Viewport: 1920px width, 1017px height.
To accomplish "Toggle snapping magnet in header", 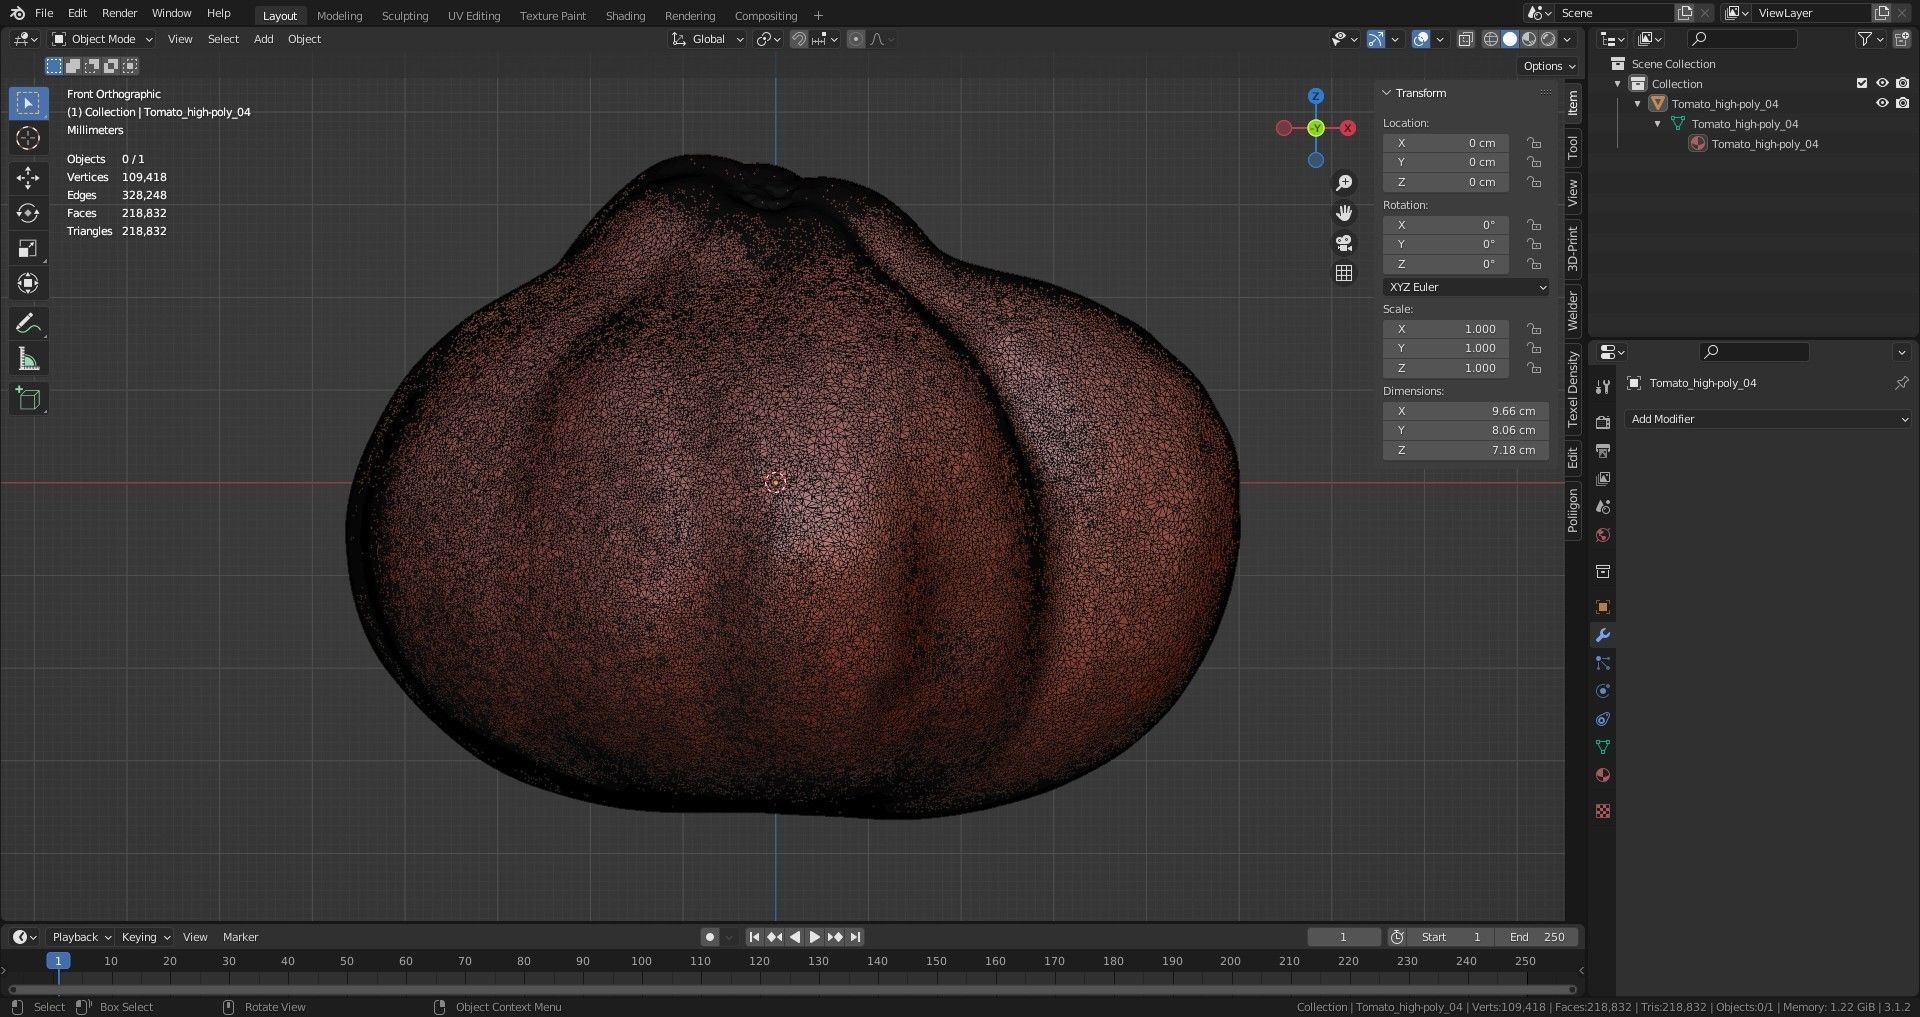I will tap(799, 39).
